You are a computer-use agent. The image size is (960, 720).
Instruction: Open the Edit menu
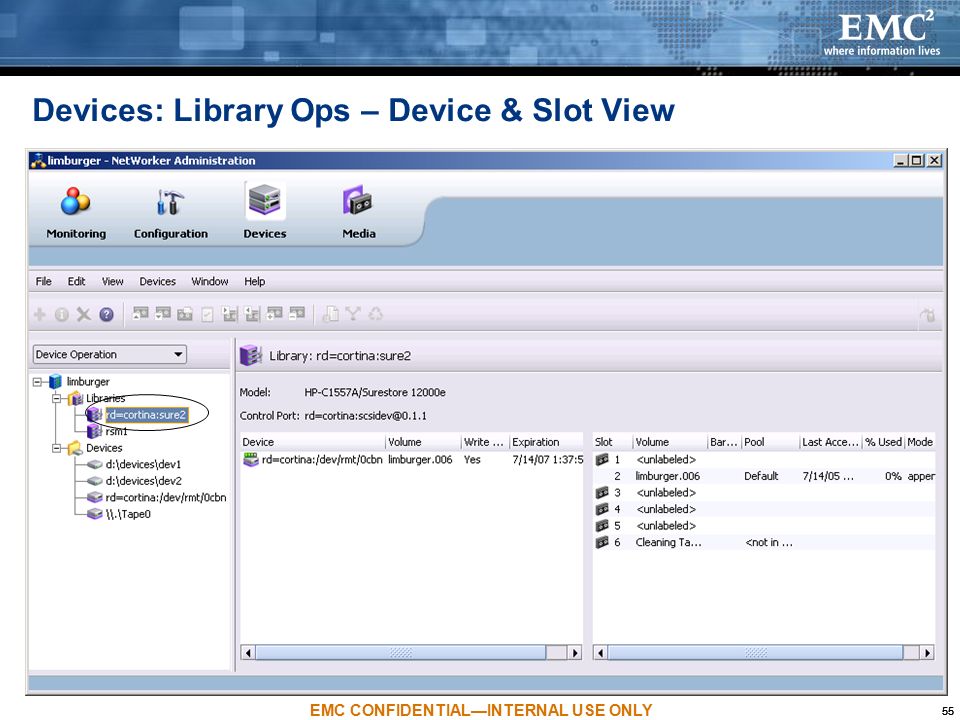pos(77,282)
